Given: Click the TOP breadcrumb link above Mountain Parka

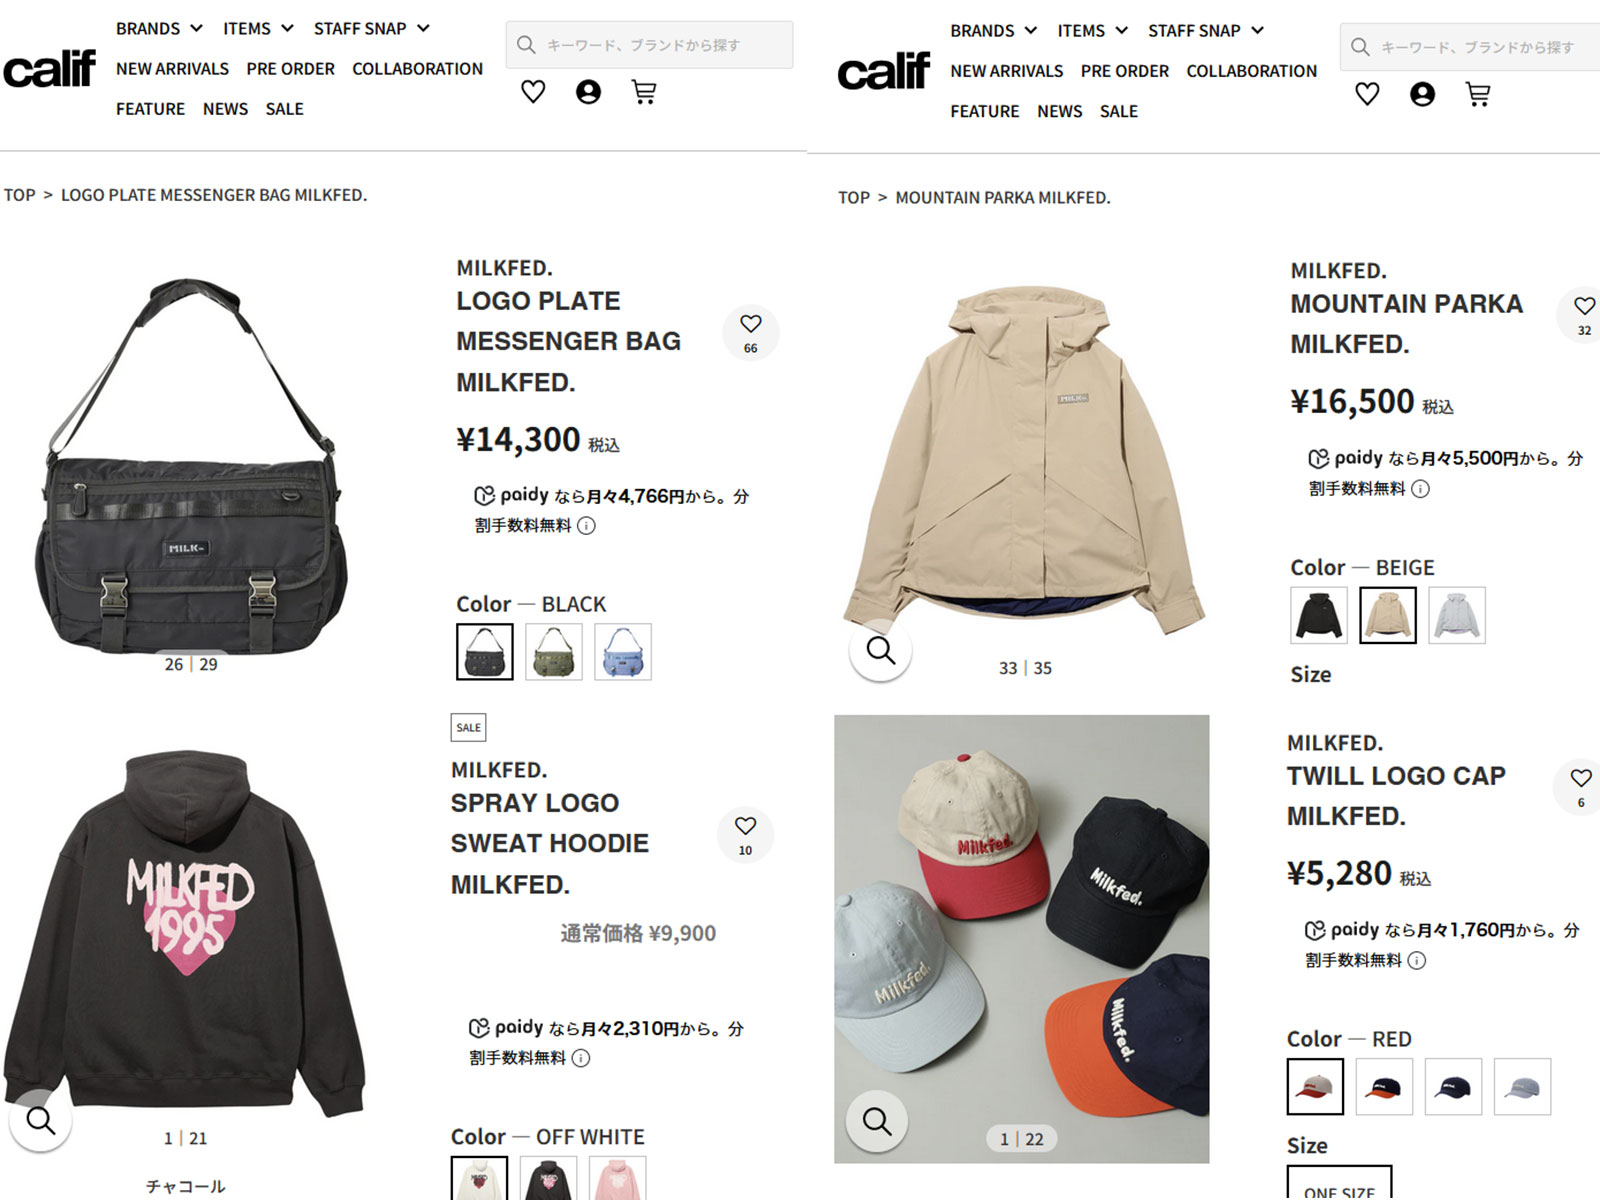Looking at the screenshot, I should coord(854,198).
